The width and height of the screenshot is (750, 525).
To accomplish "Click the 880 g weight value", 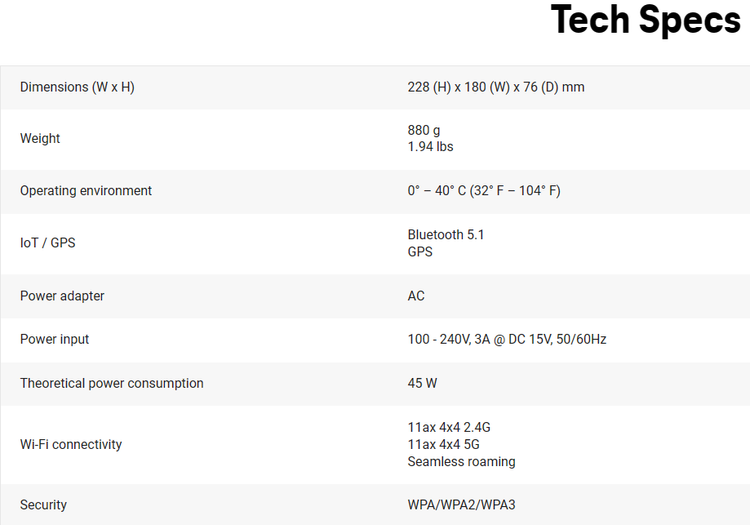I will 424,130.
